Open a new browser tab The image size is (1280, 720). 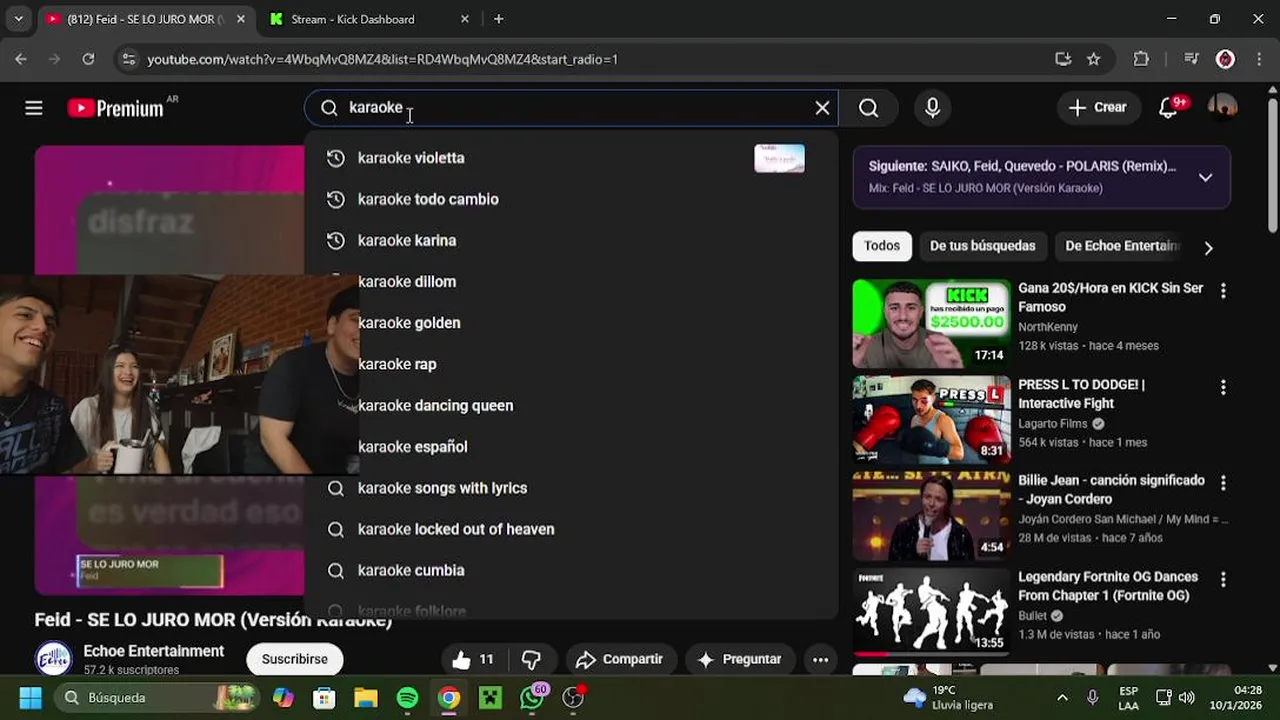[498, 19]
